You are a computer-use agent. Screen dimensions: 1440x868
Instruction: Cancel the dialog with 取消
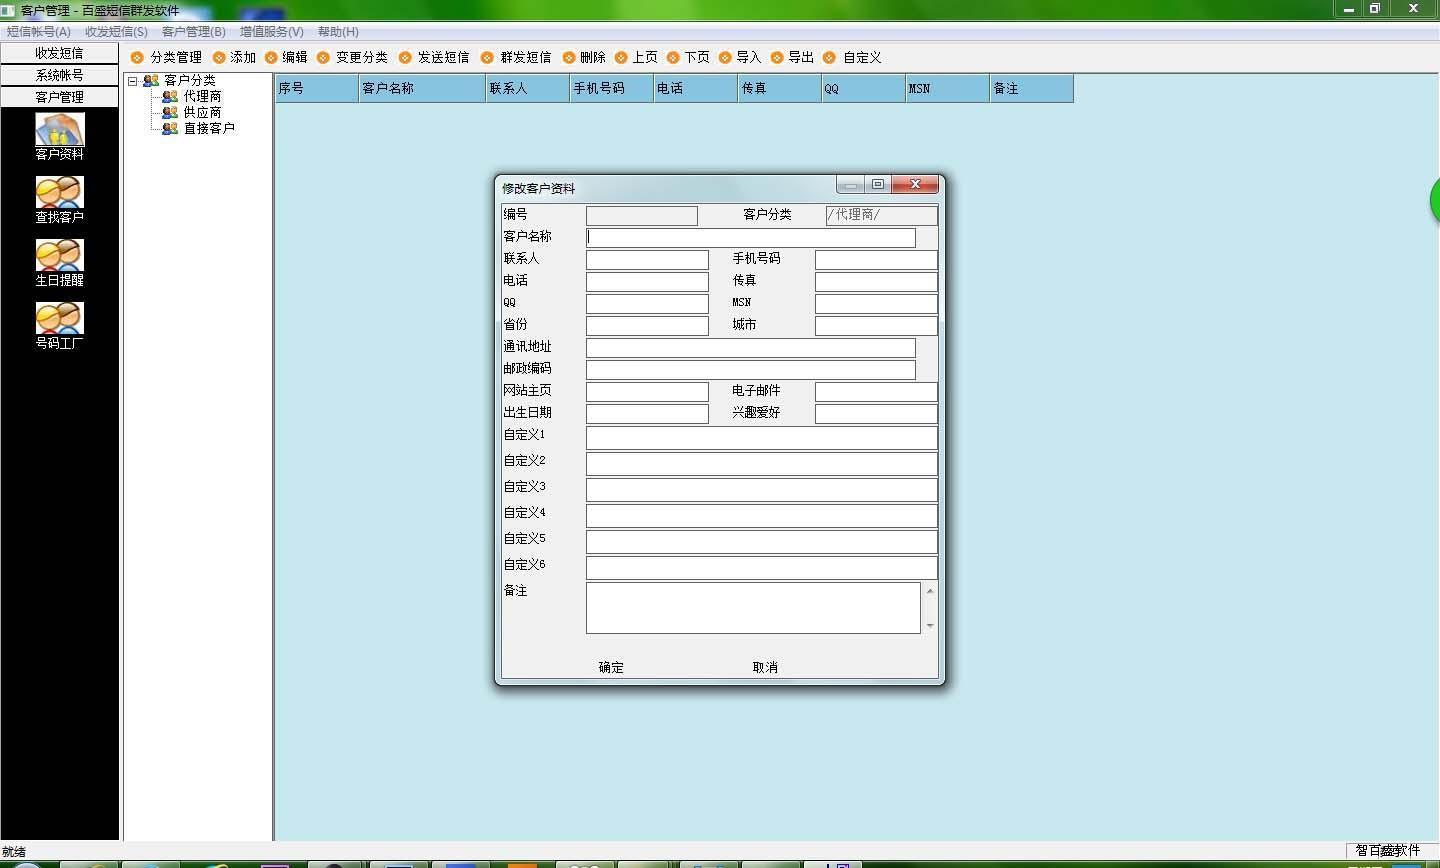(x=765, y=667)
